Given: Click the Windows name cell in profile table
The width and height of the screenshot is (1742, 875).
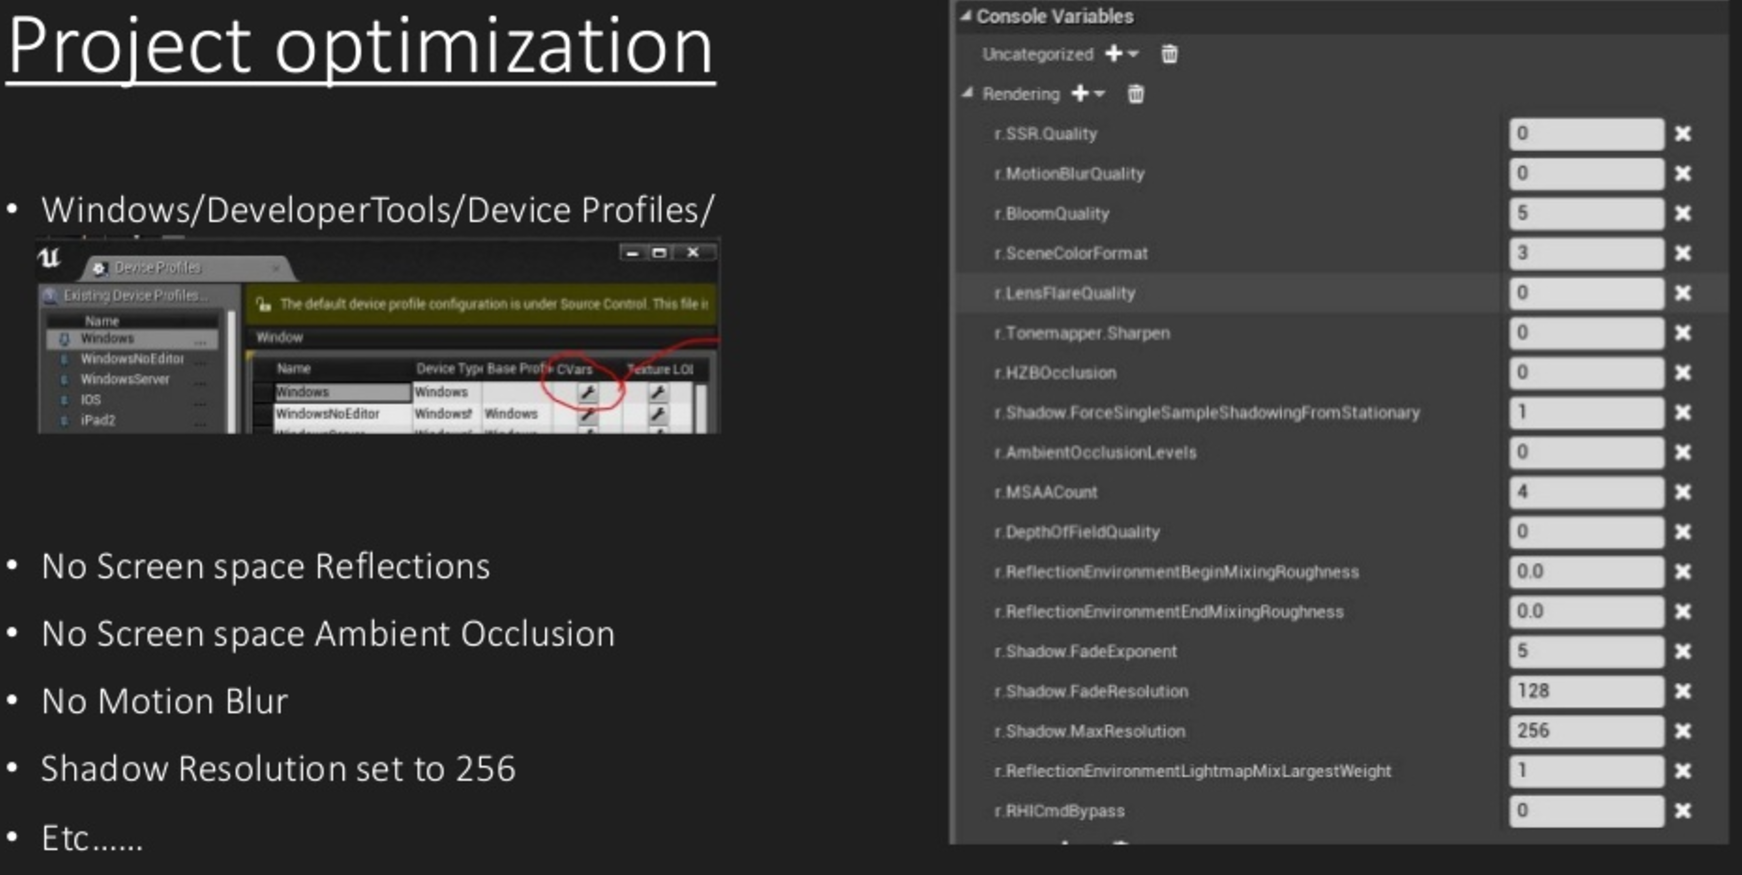Looking at the screenshot, I should coord(341,393).
